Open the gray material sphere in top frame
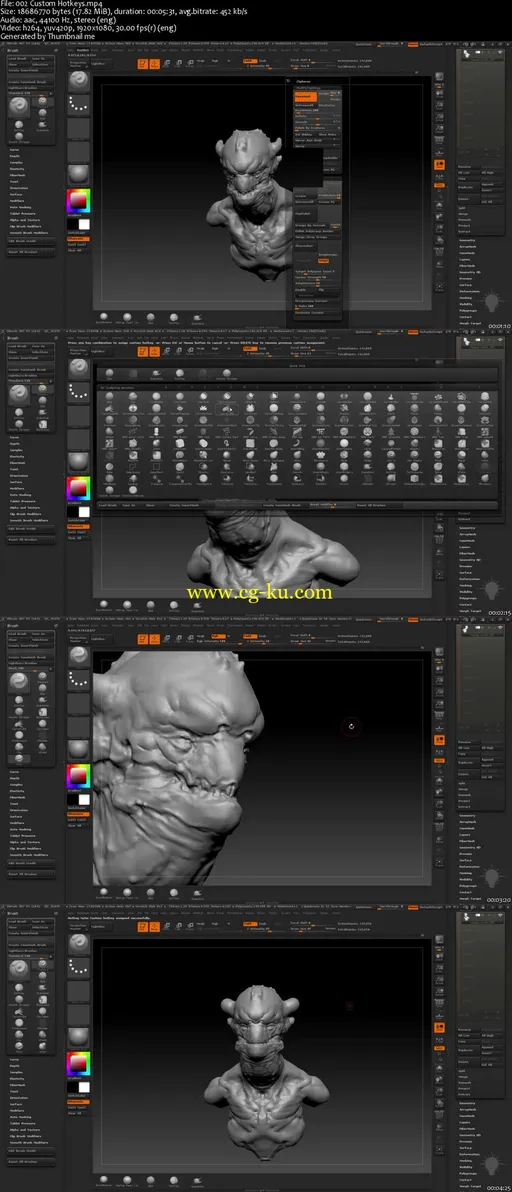 (78, 173)
